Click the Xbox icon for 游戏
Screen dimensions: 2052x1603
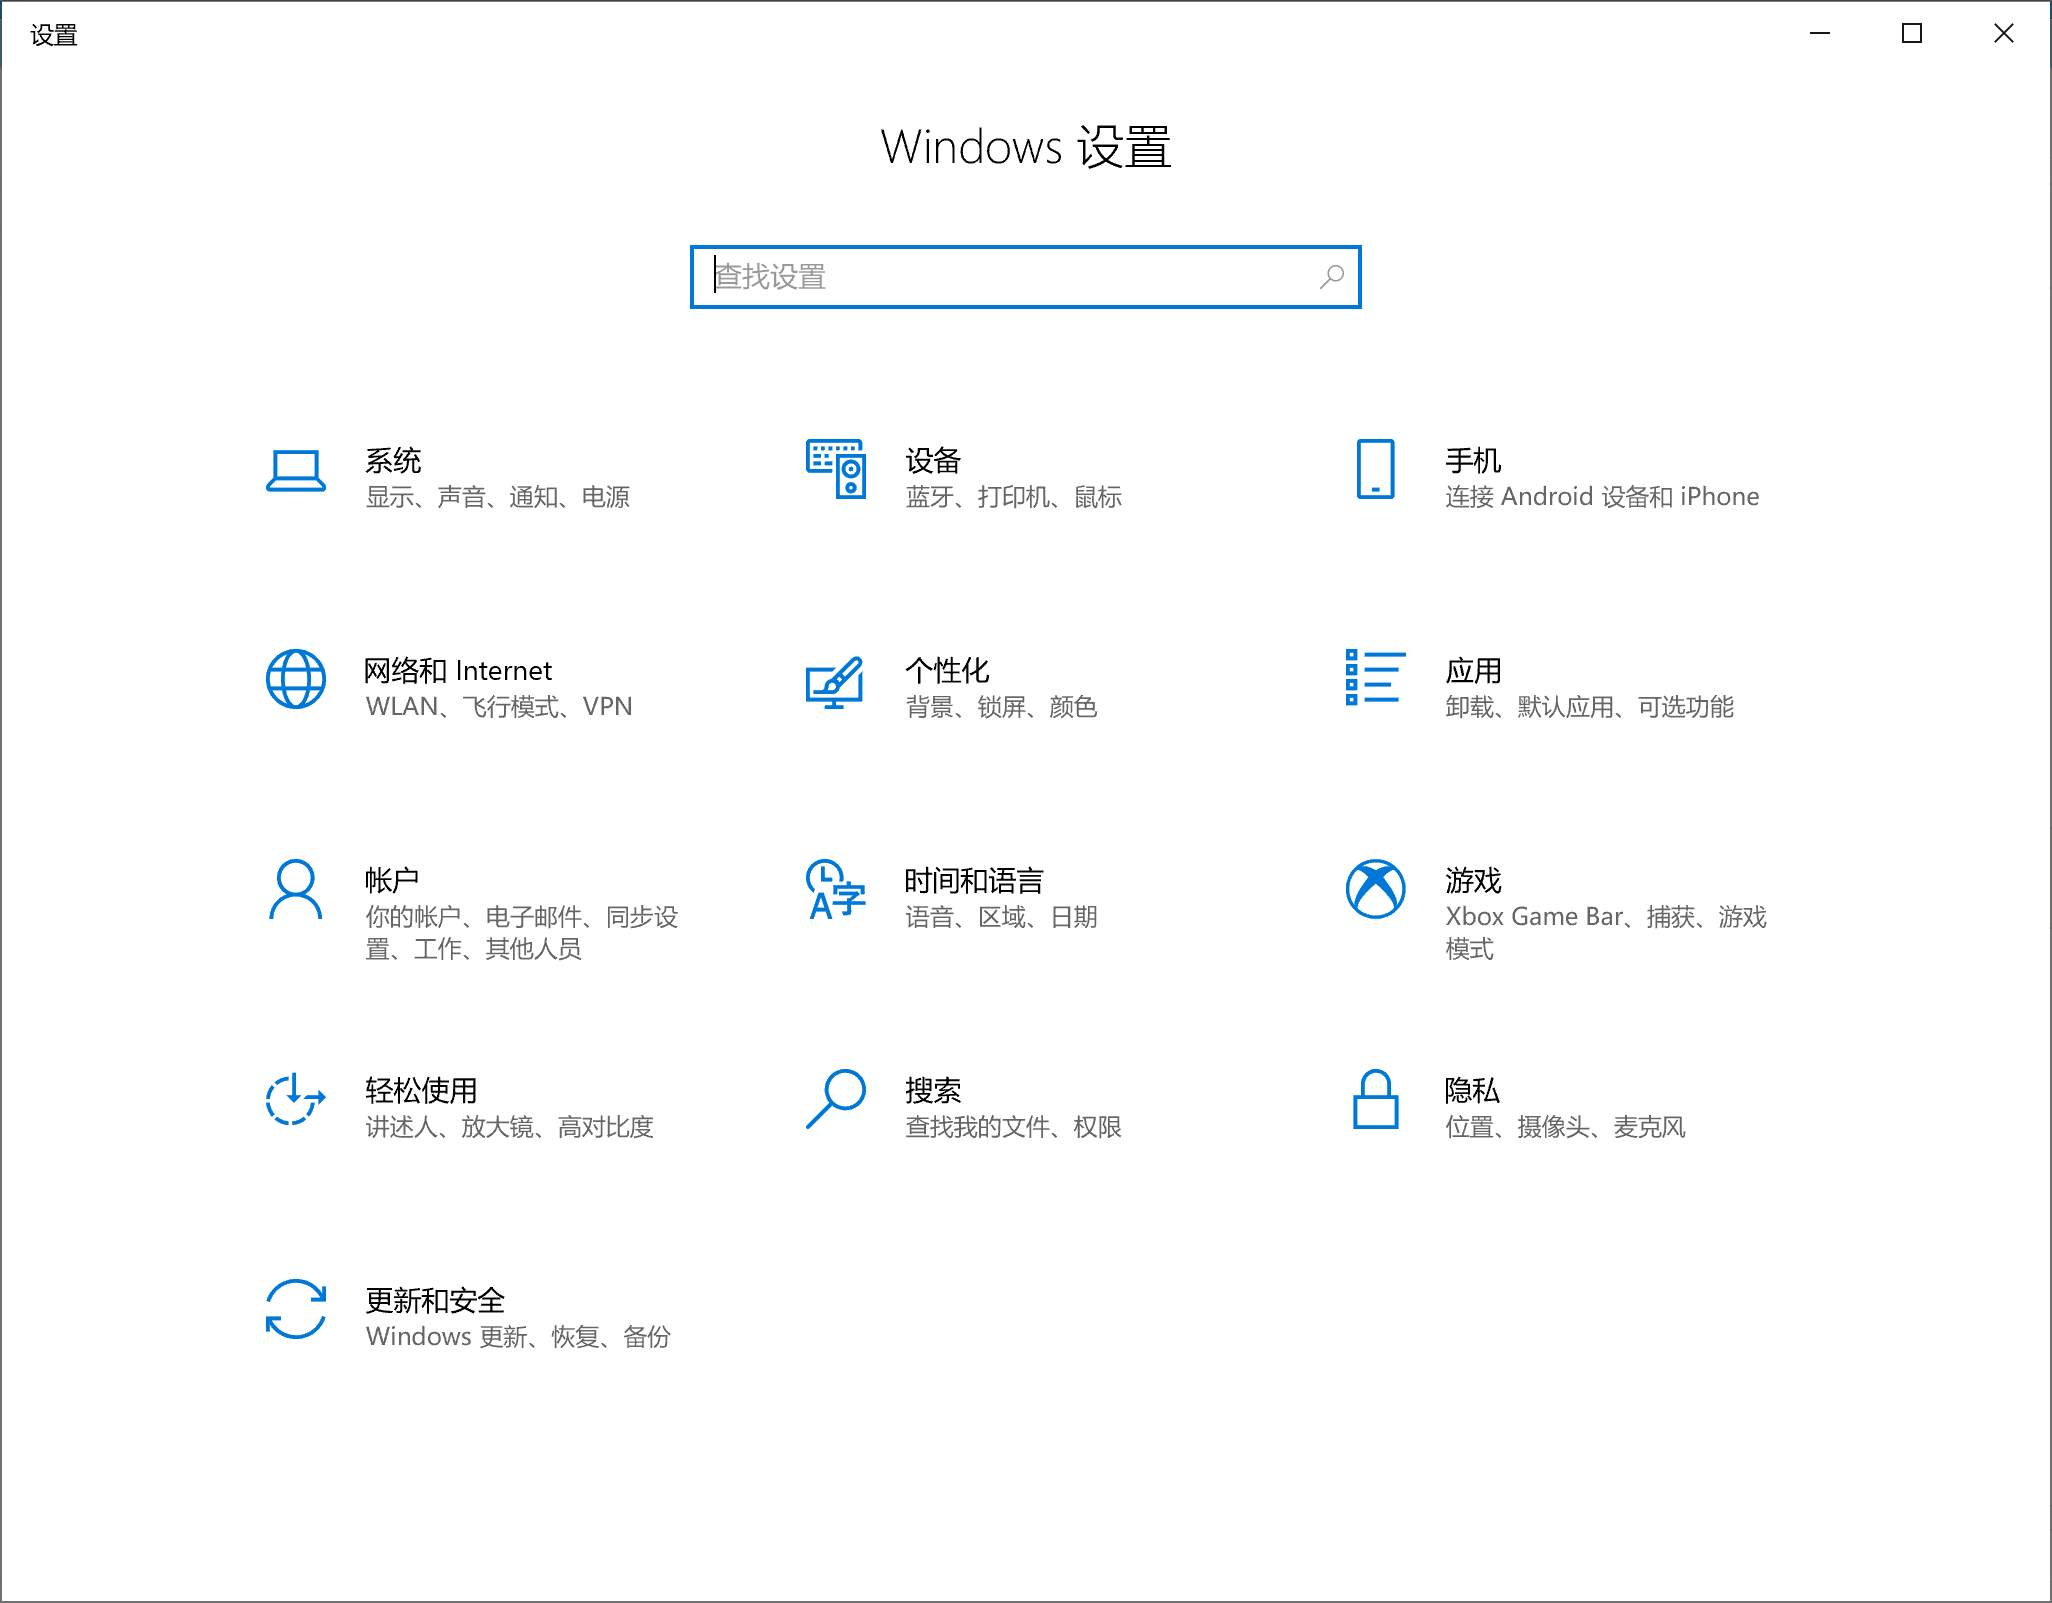click(x=1375, y=889)
